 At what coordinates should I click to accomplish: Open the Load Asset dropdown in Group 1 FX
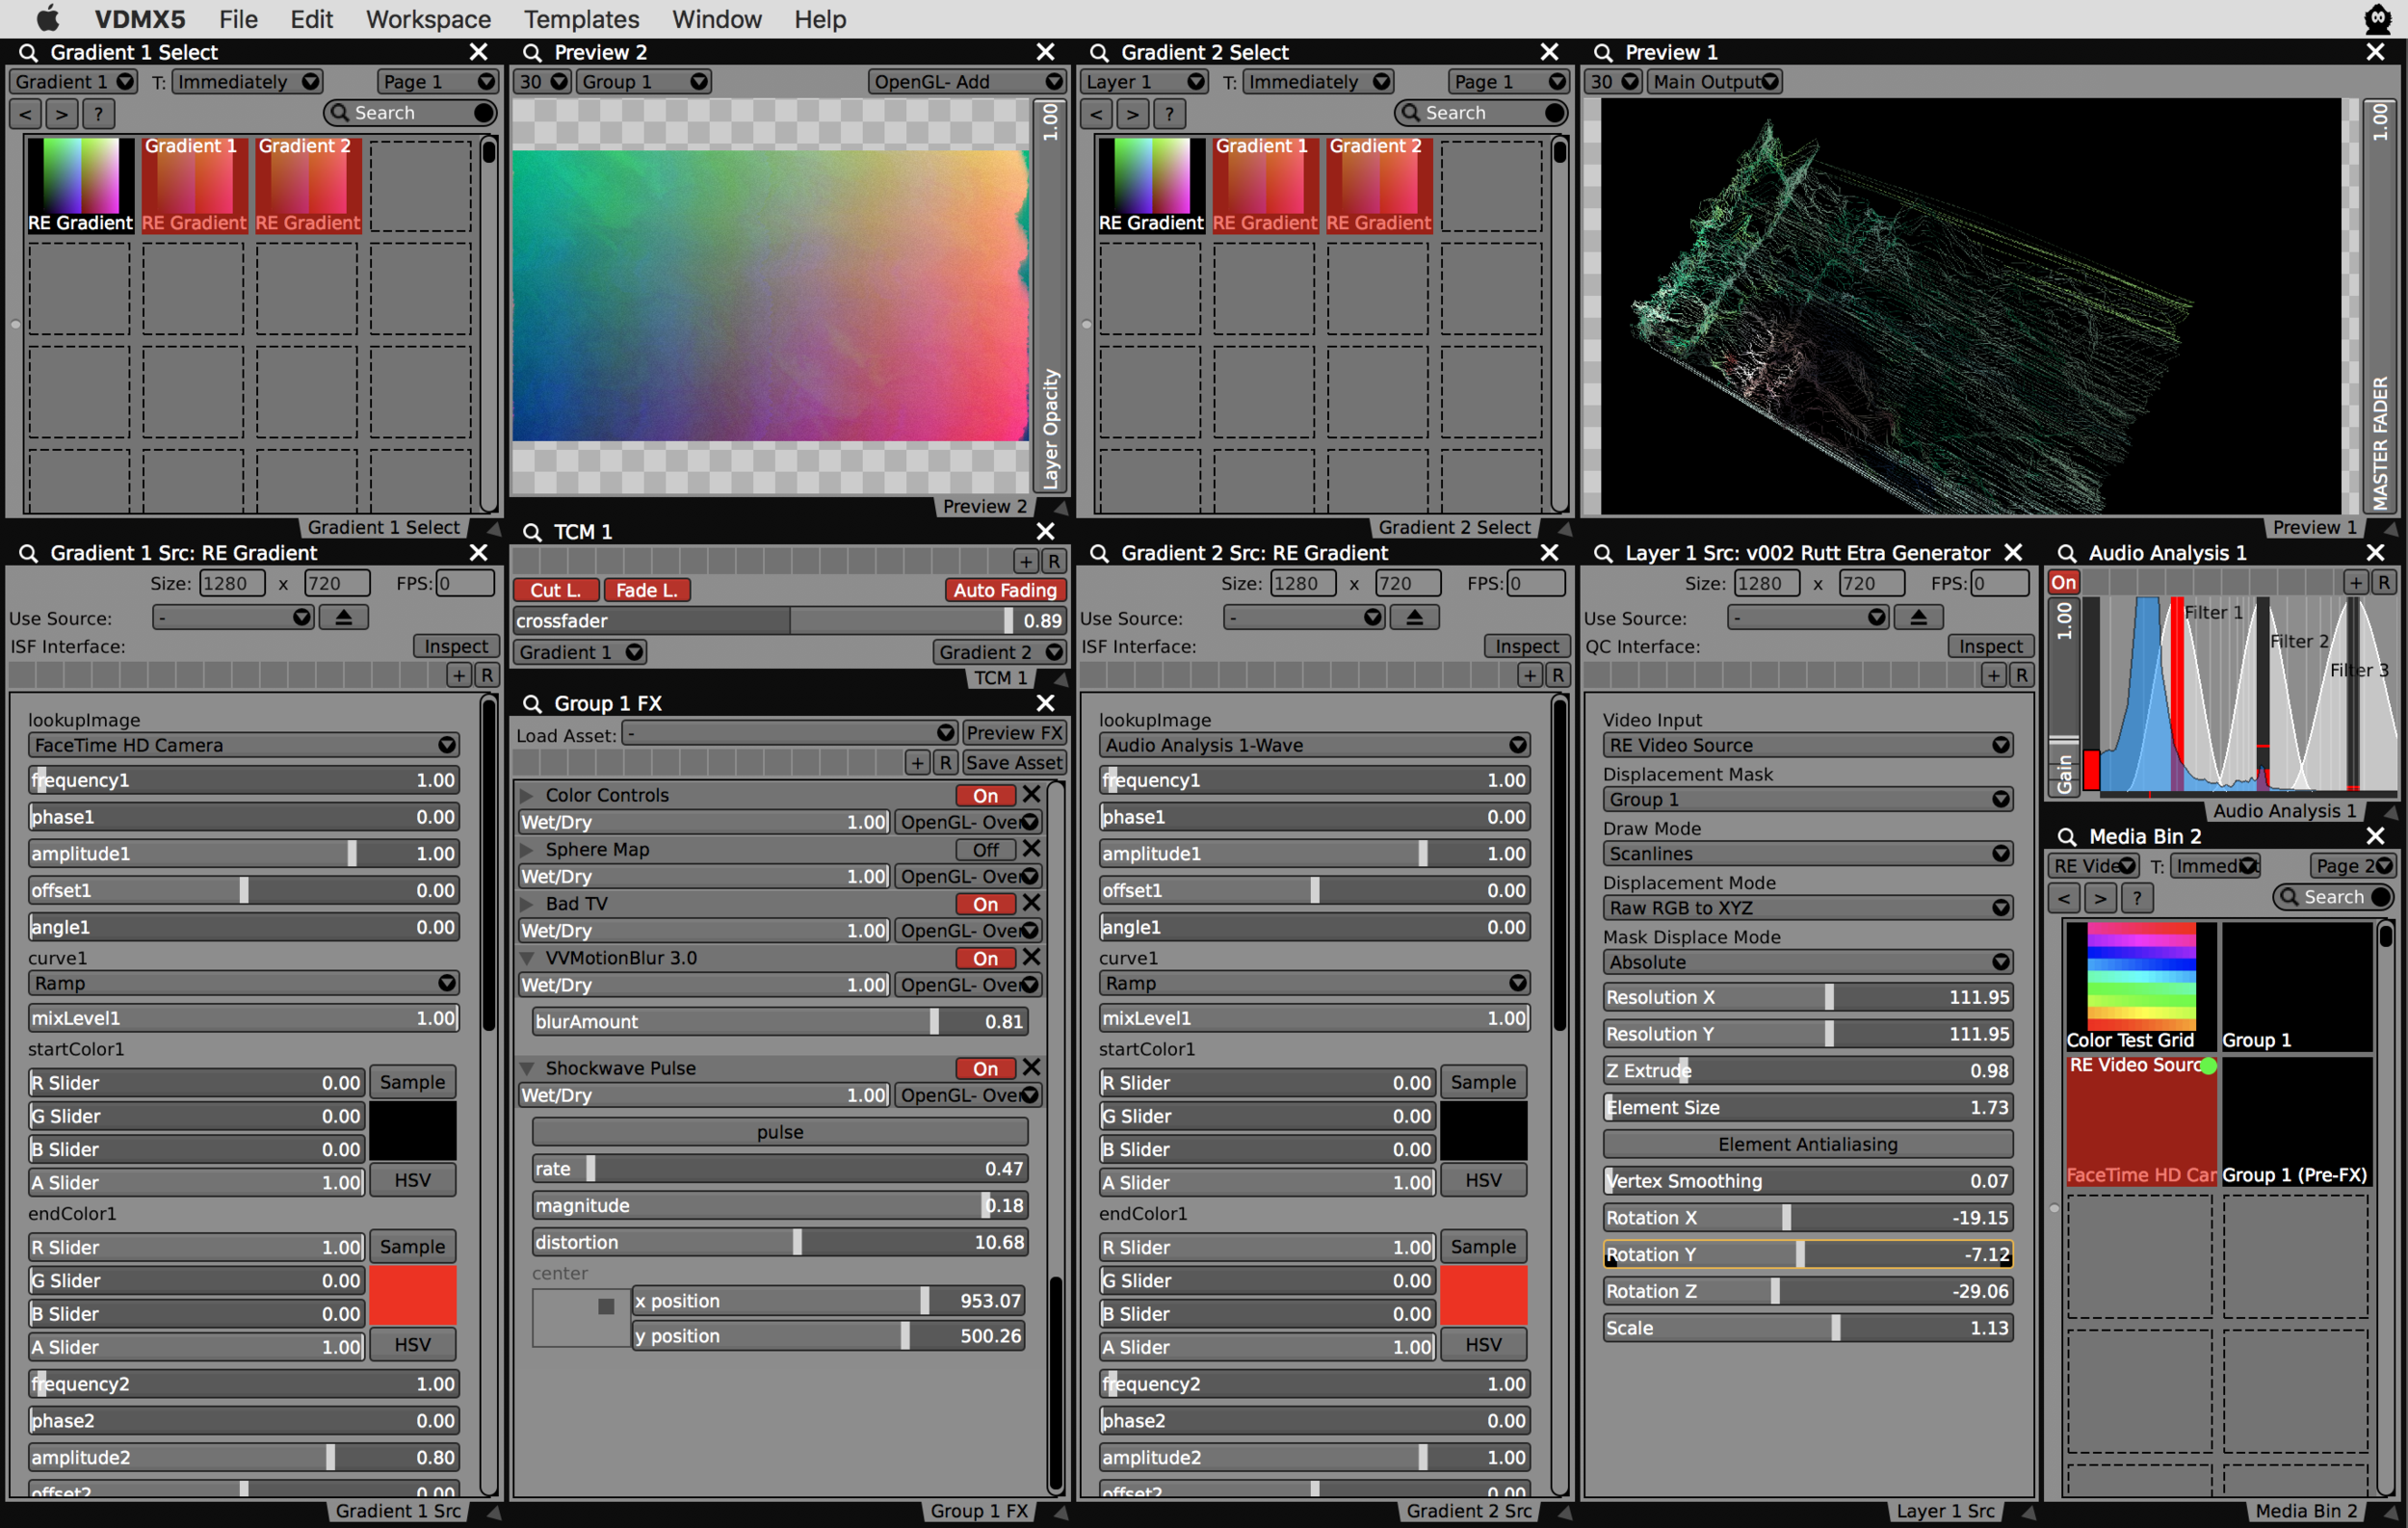(789, 733)
